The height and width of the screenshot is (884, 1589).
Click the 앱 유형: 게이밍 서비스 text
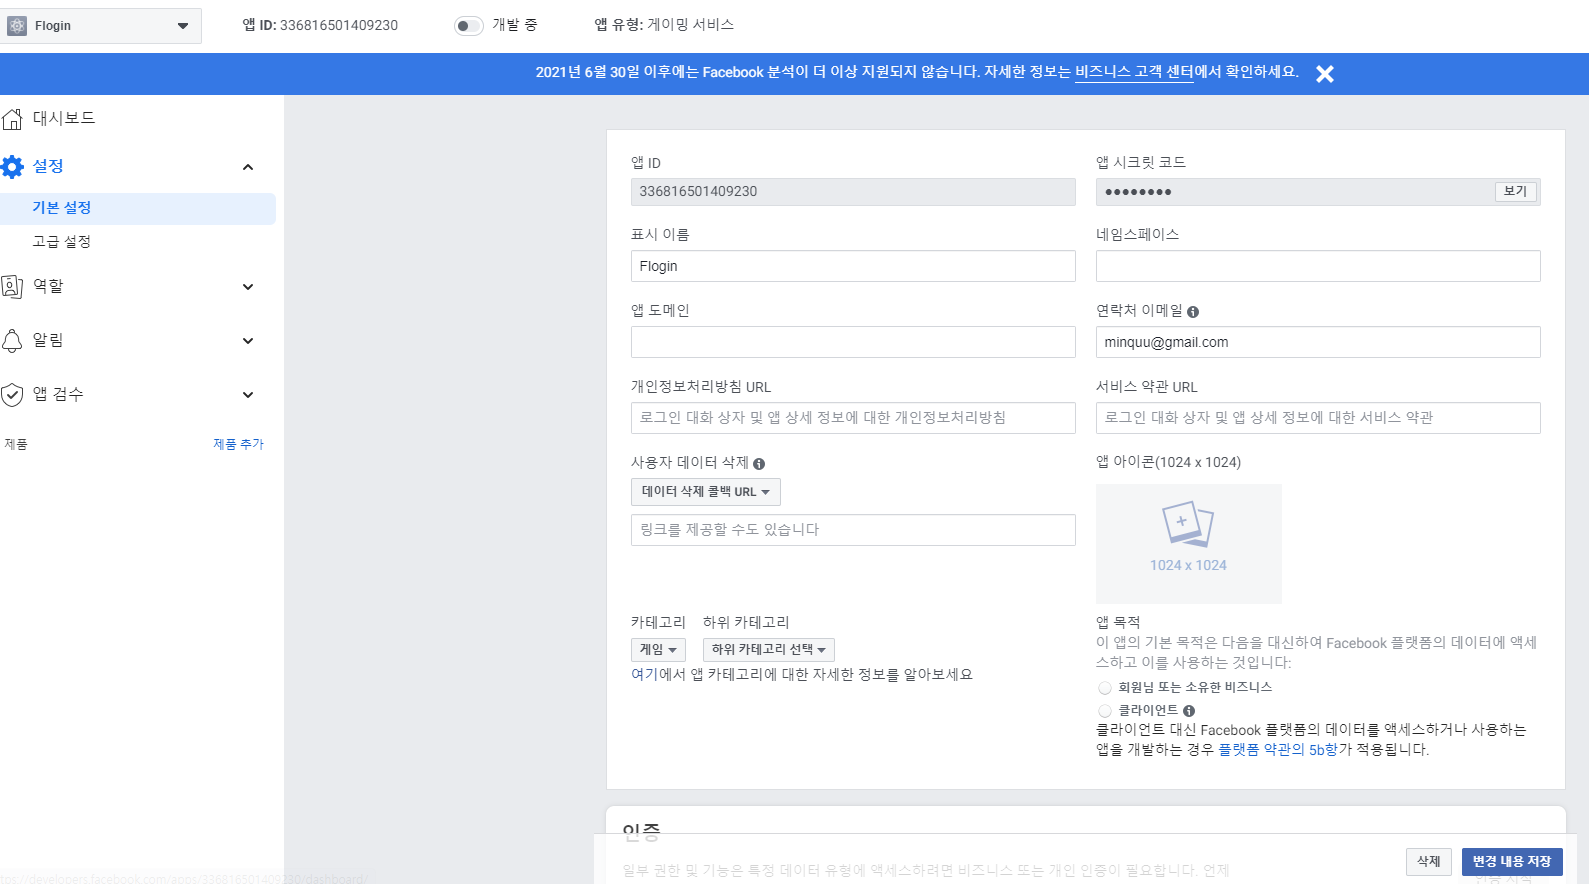coord(664,25)
